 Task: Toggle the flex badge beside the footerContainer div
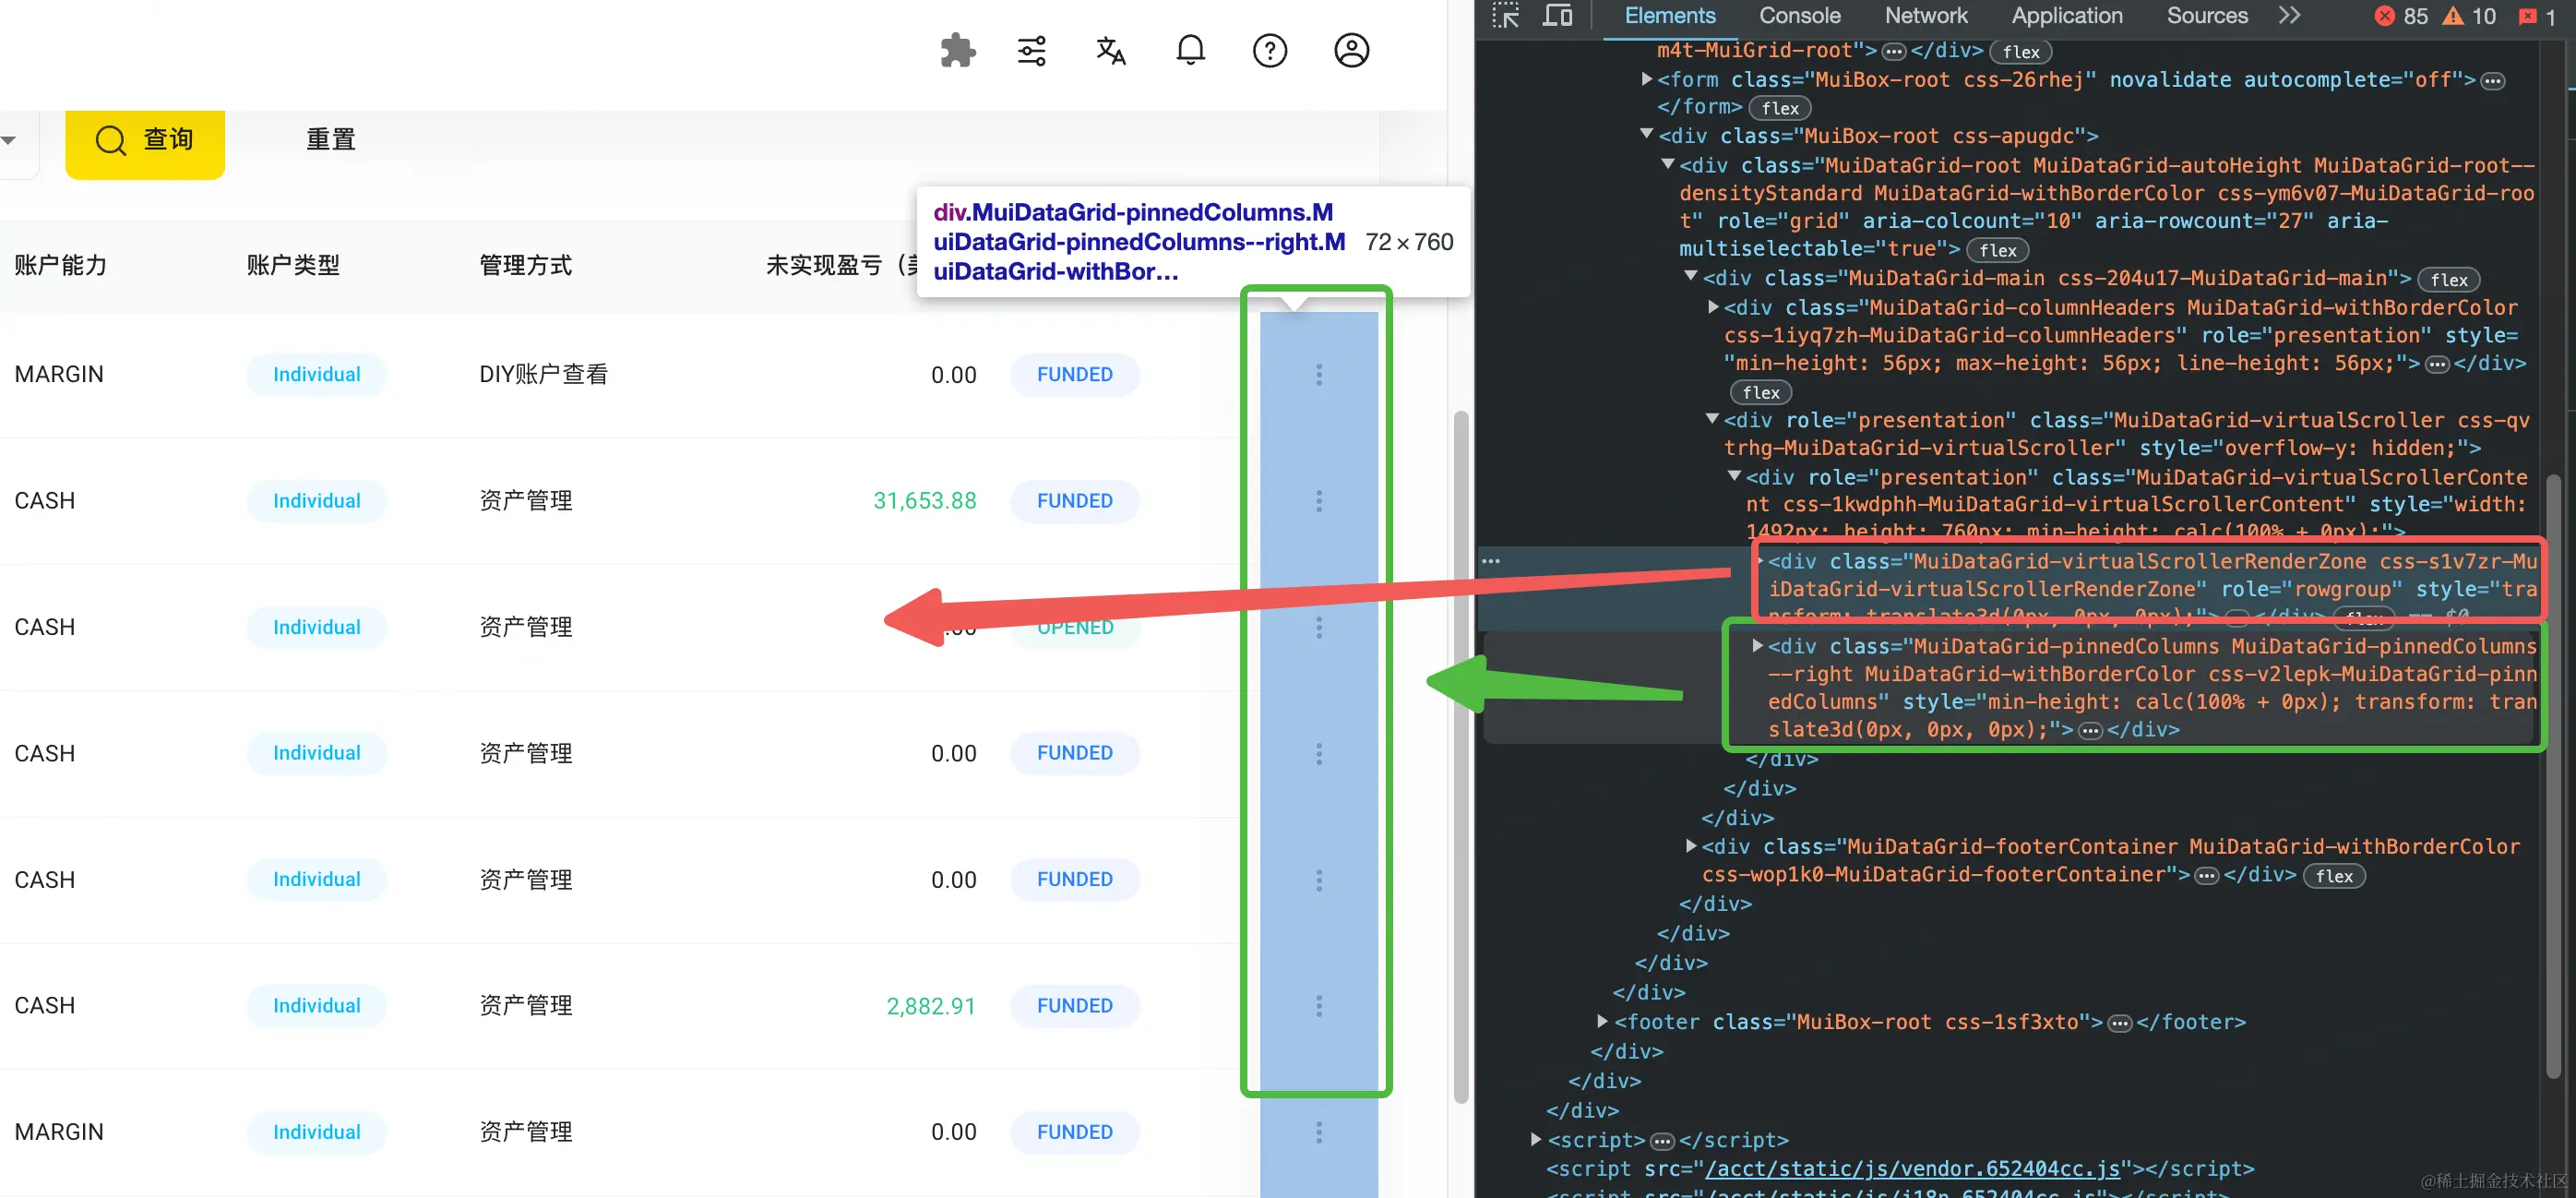coord(2334,876)
